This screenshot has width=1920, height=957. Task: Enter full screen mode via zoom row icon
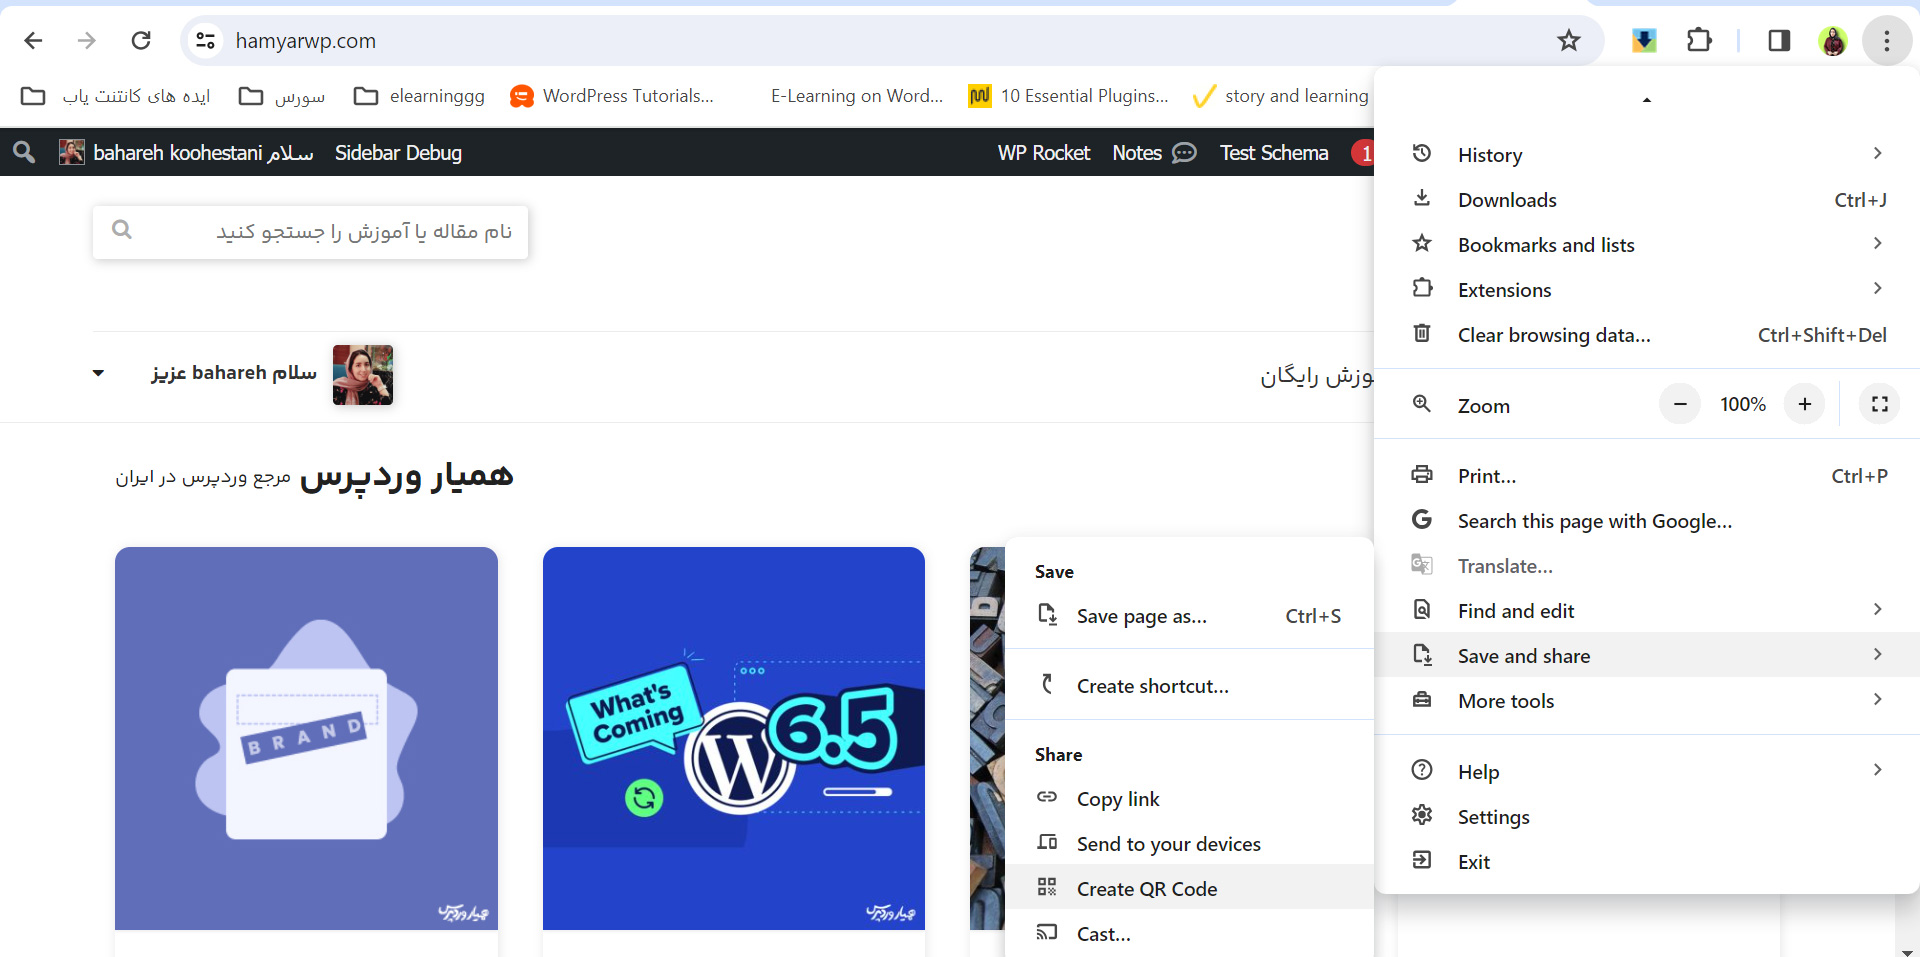(1880, 404)
